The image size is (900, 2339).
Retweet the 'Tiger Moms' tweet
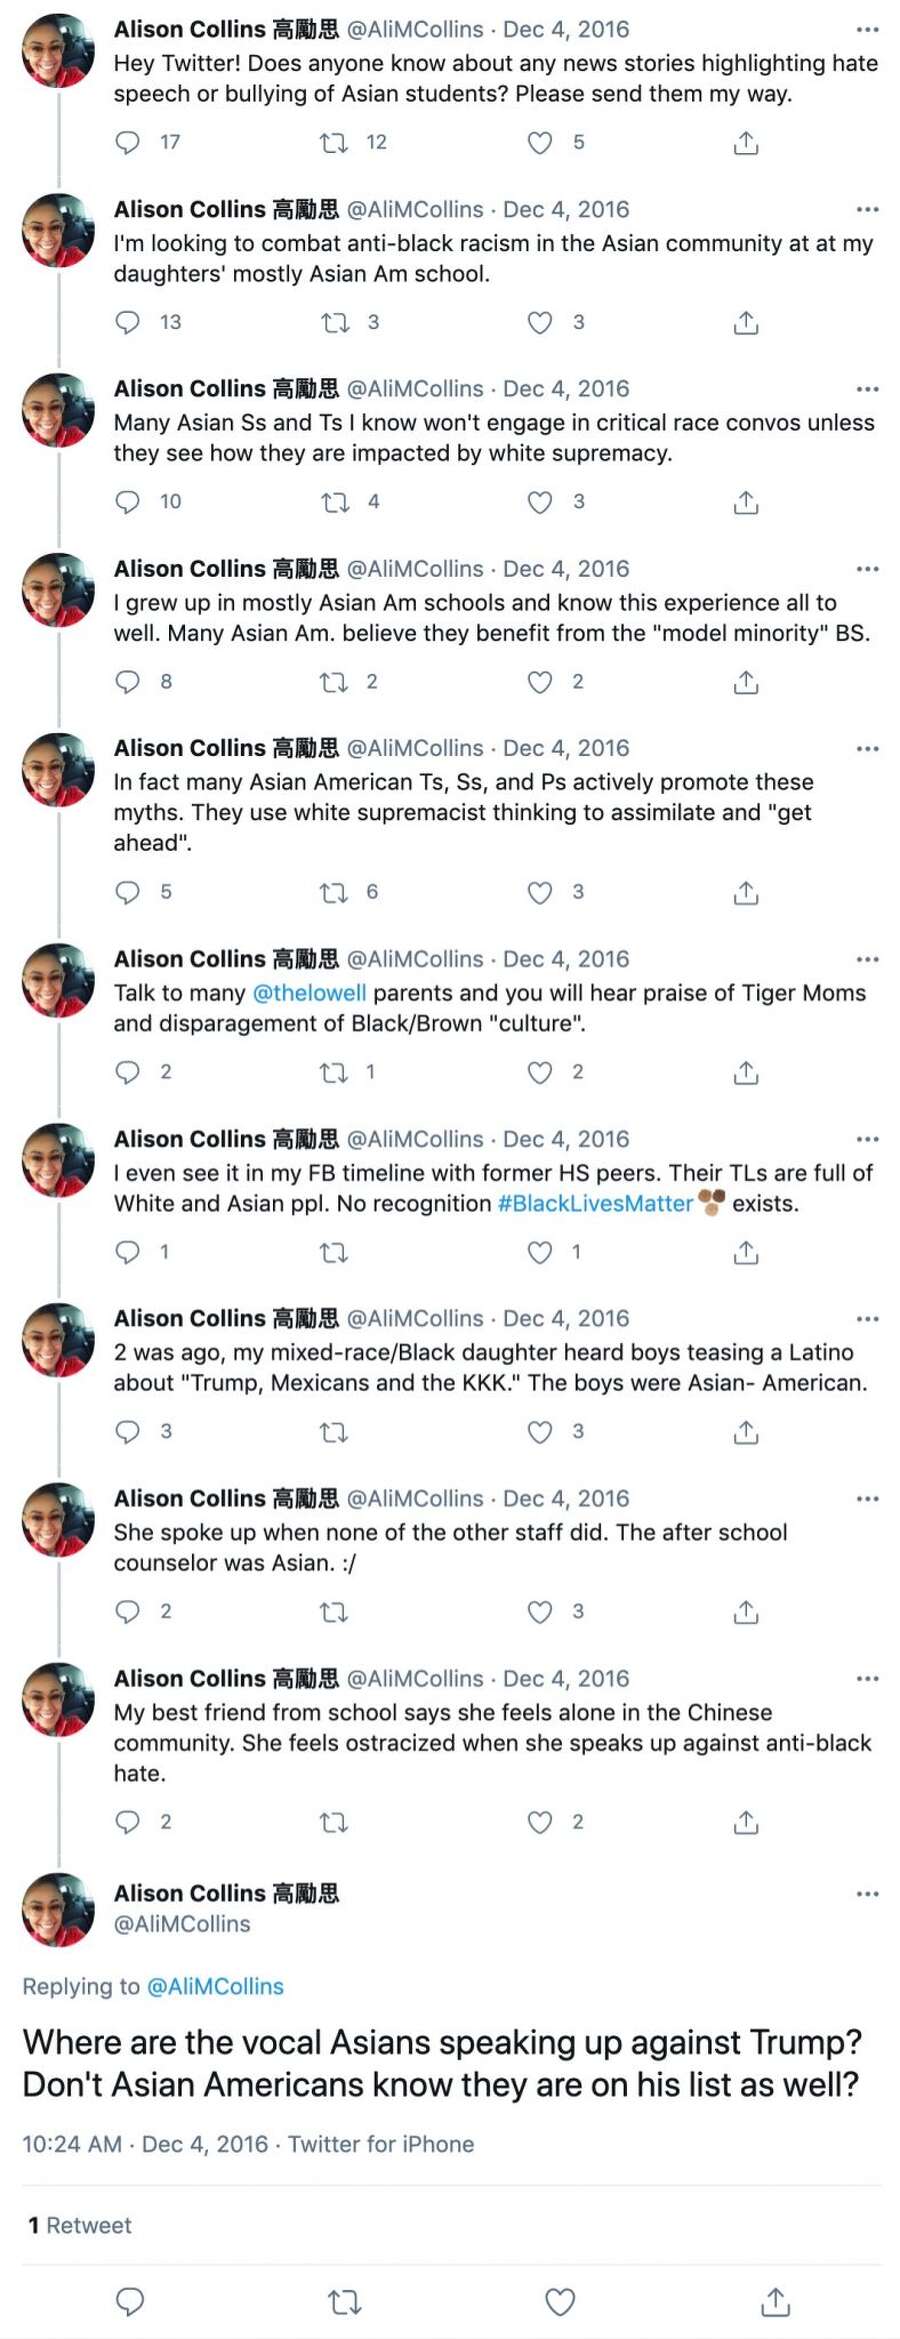pos(334,1073)
